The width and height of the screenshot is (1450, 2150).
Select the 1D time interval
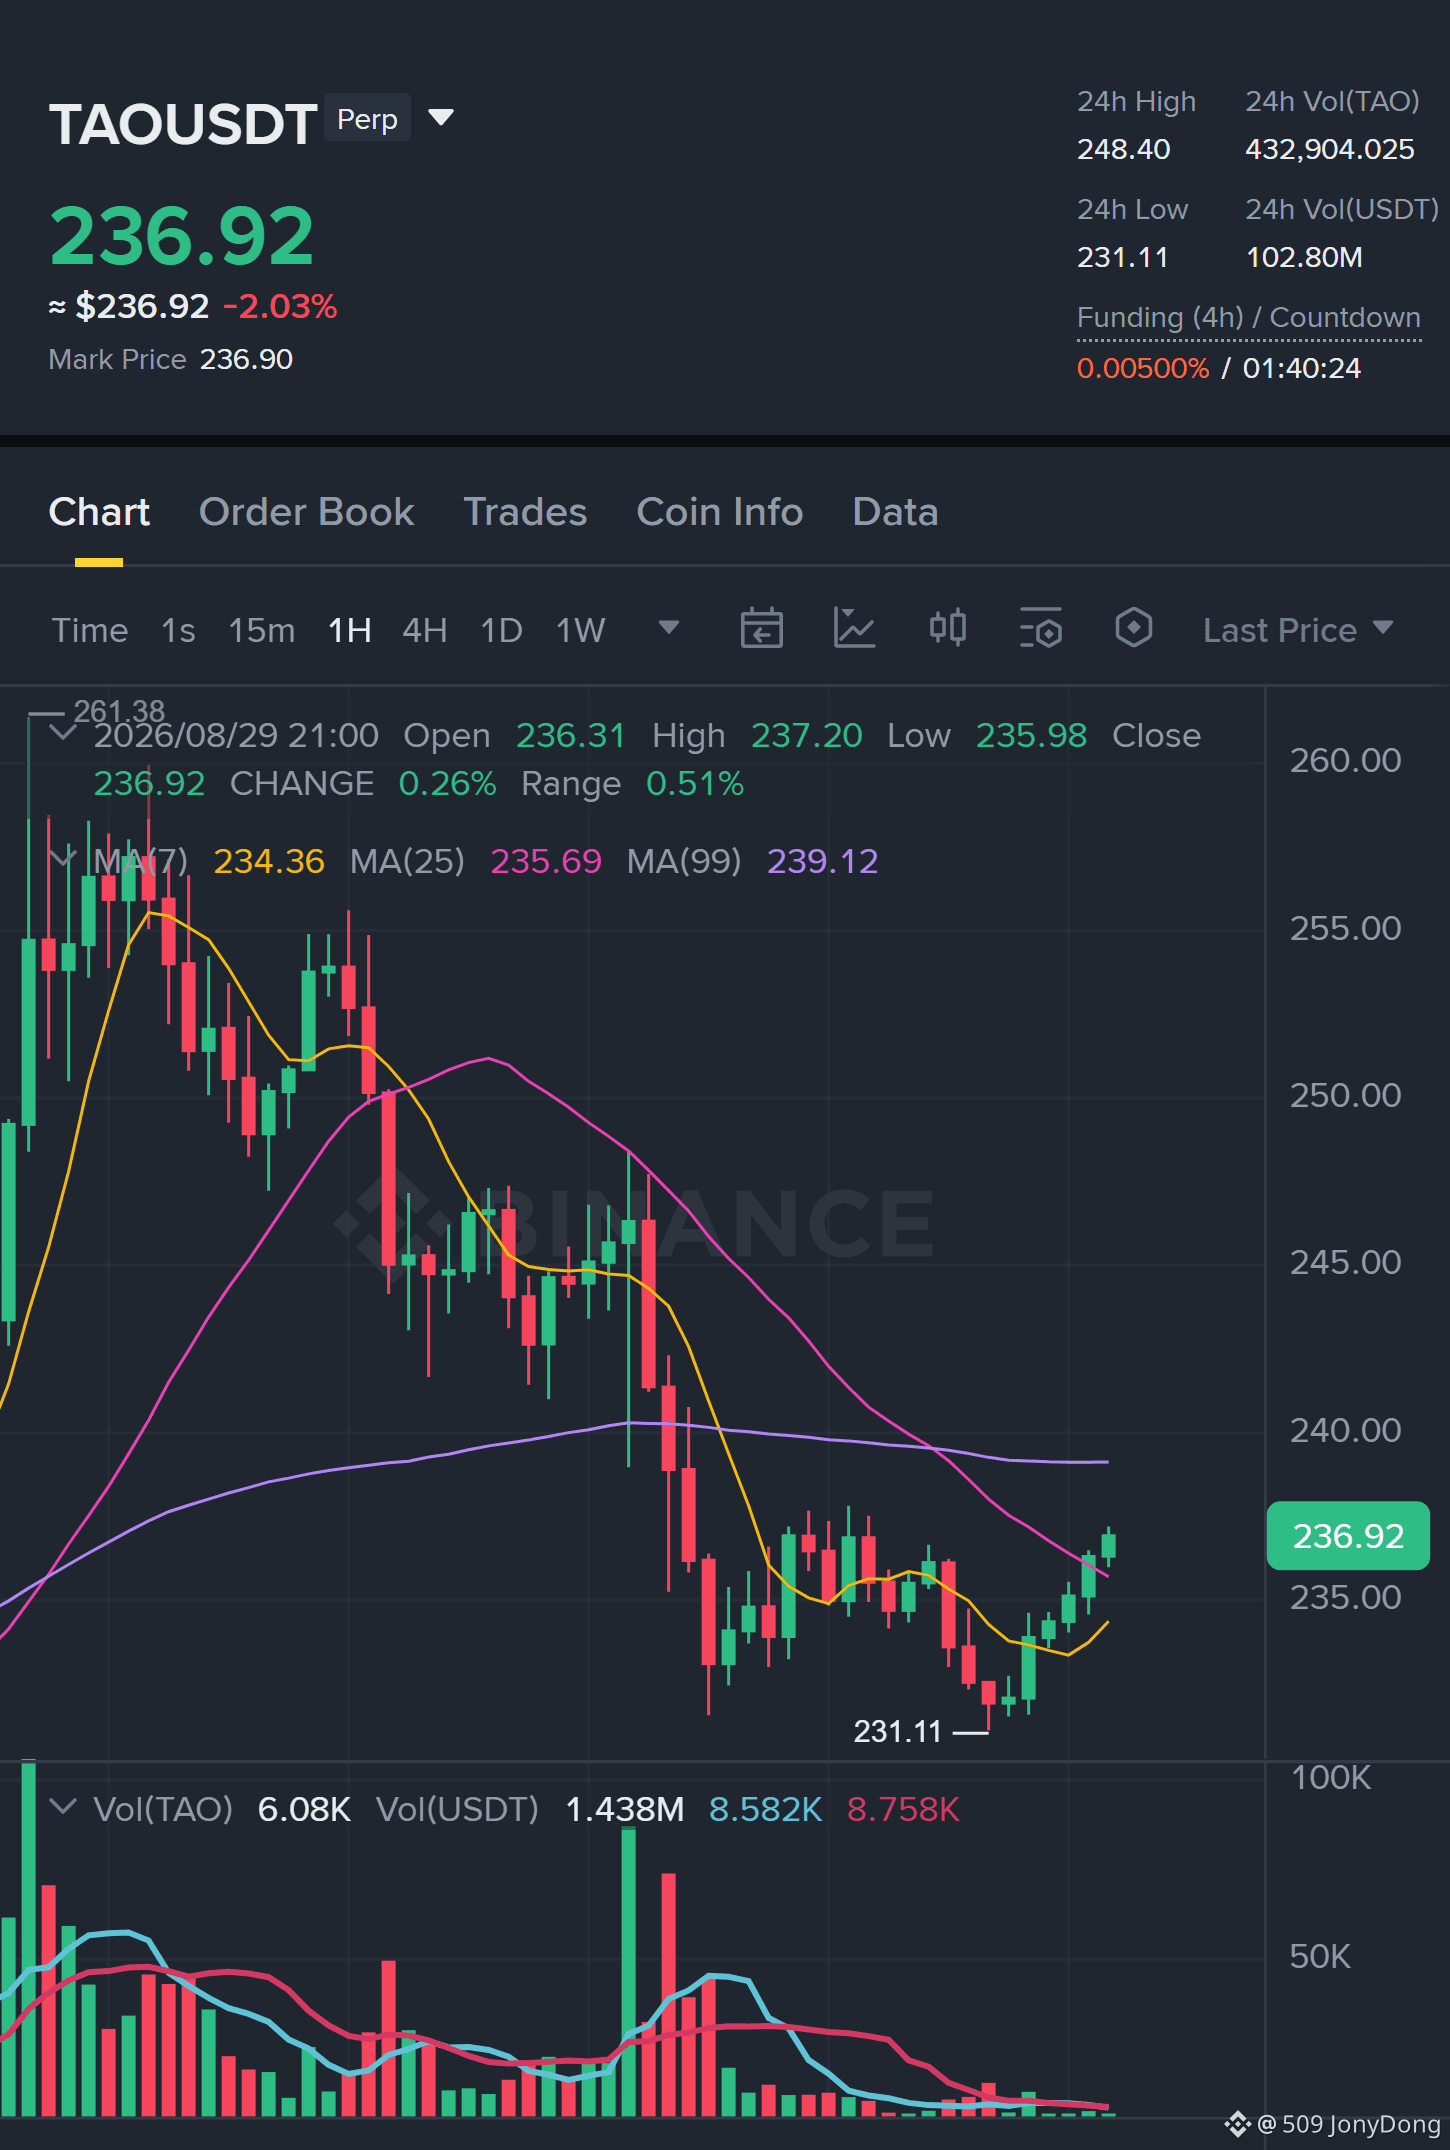tap(502, 631)
